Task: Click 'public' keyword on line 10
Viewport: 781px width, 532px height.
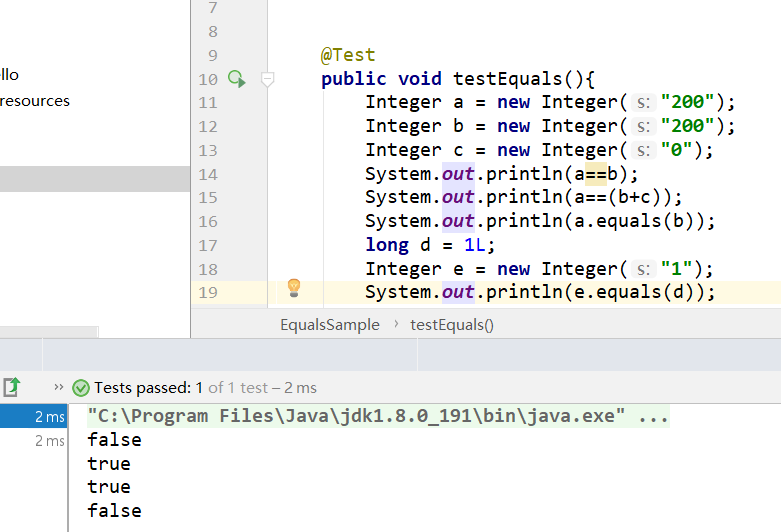Action: (354, 79)
